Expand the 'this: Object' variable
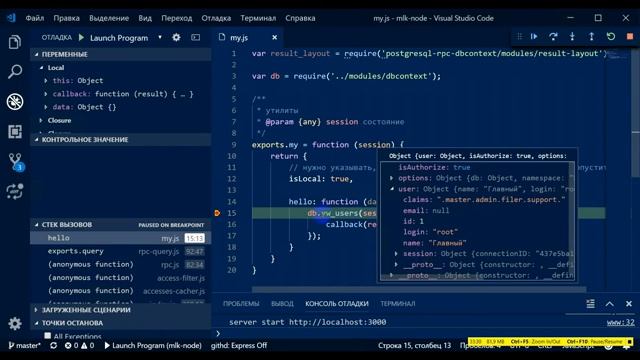The height and width of the screenshot is (360, 640). coord(46,81)
